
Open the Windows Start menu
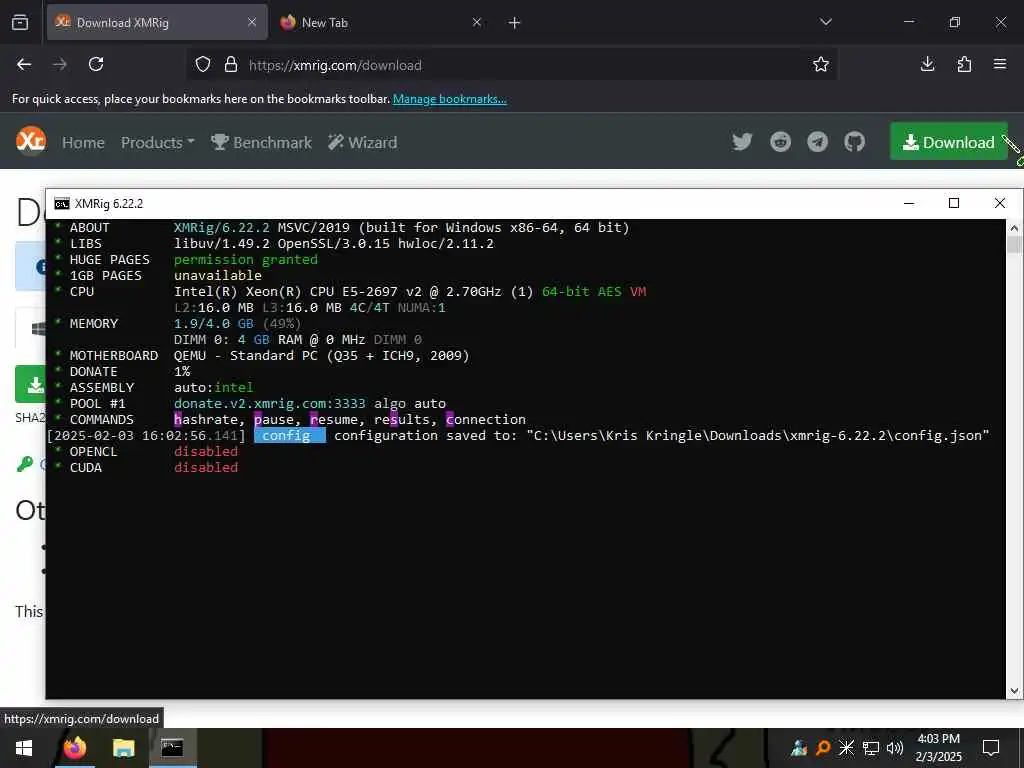[x=24, y=748]
